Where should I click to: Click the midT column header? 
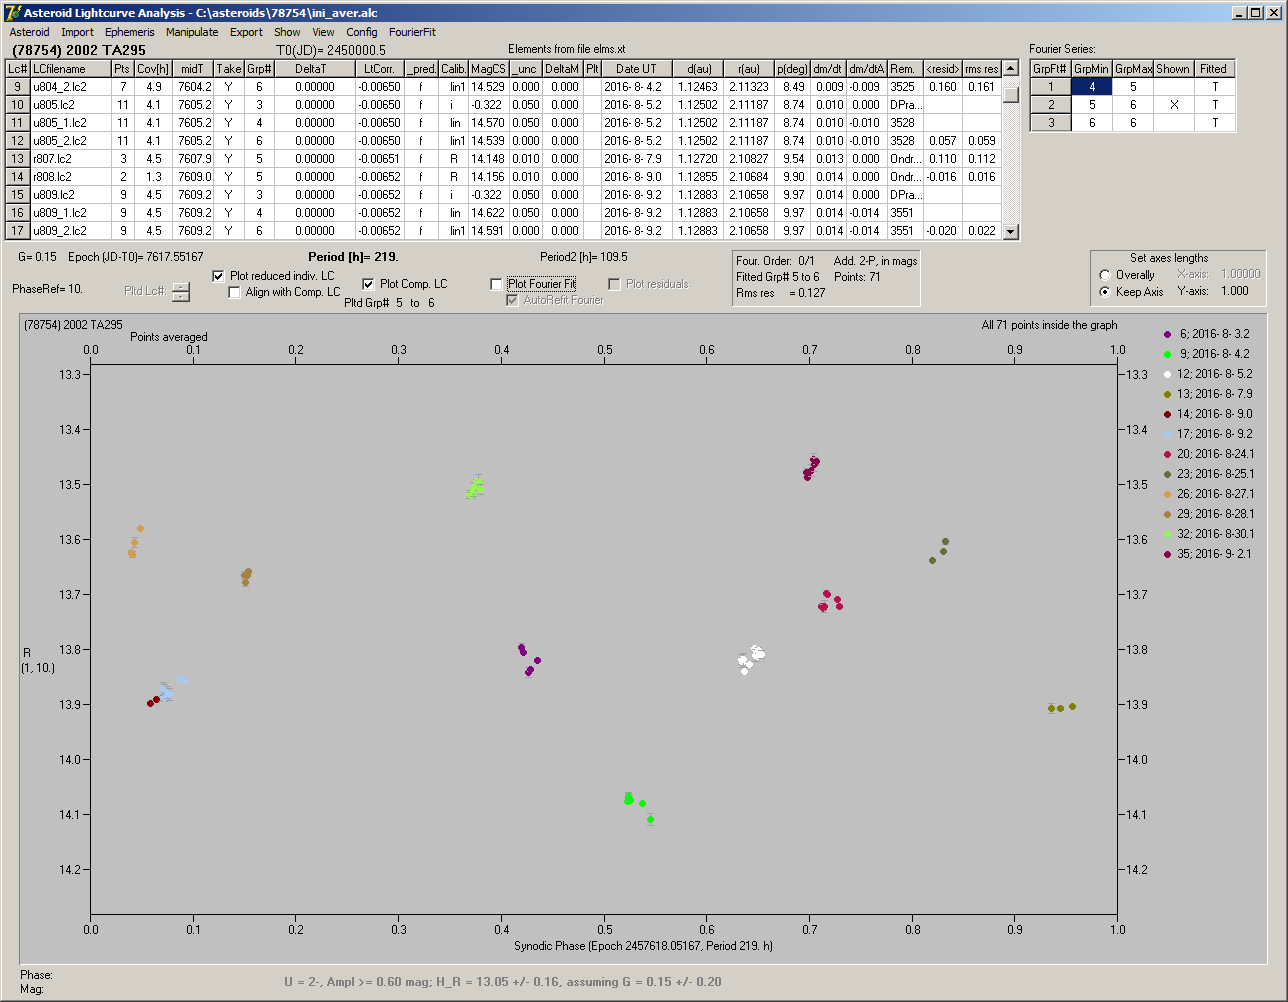pyautogui.click(x=192, y=69)
